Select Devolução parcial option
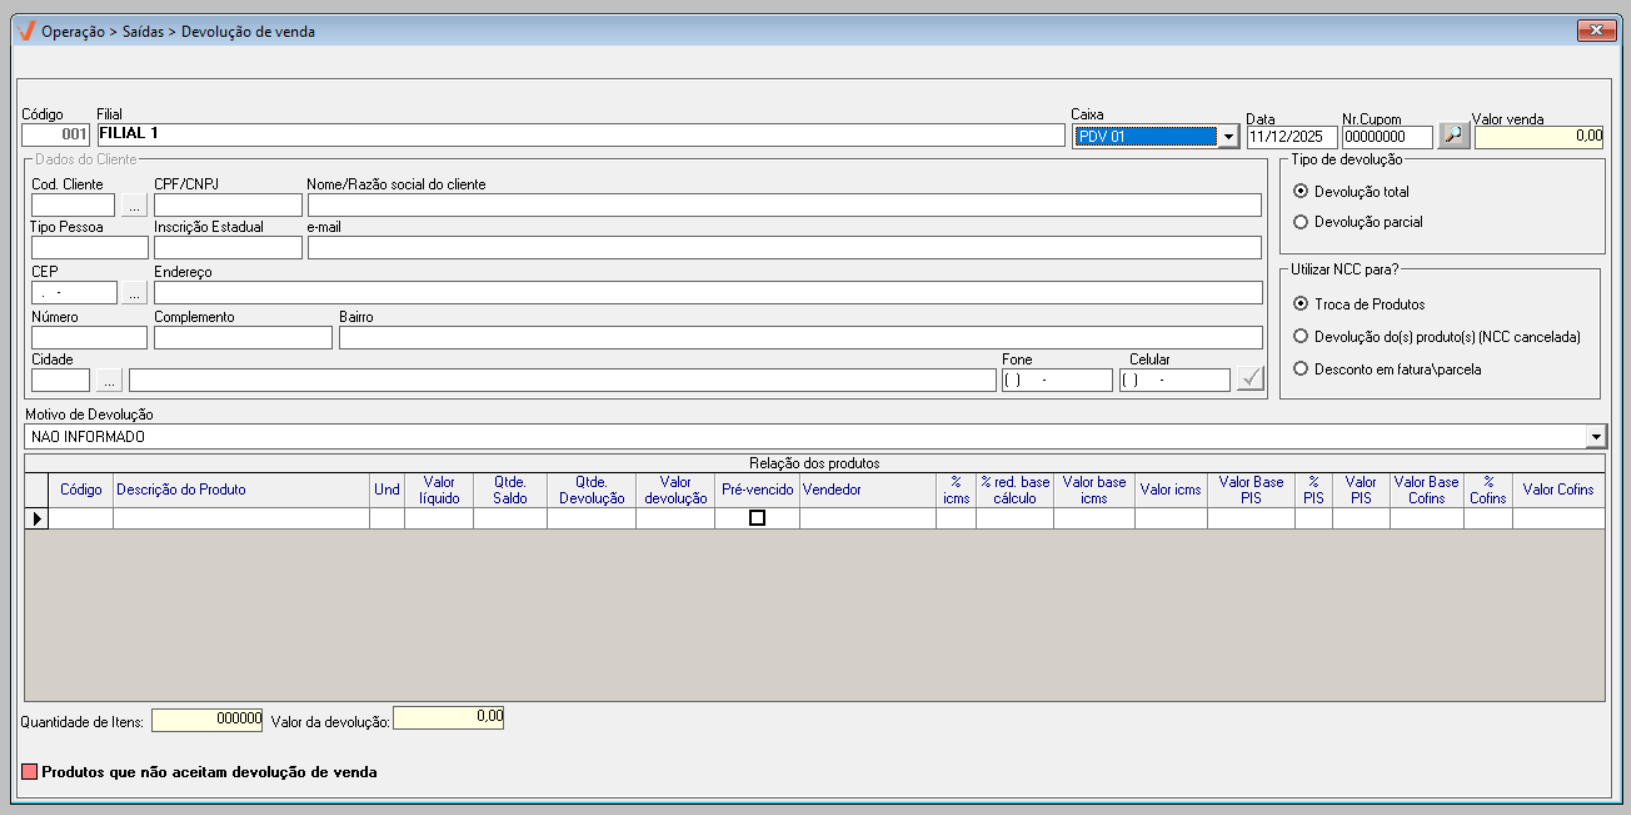 (x=1301, y=222)
